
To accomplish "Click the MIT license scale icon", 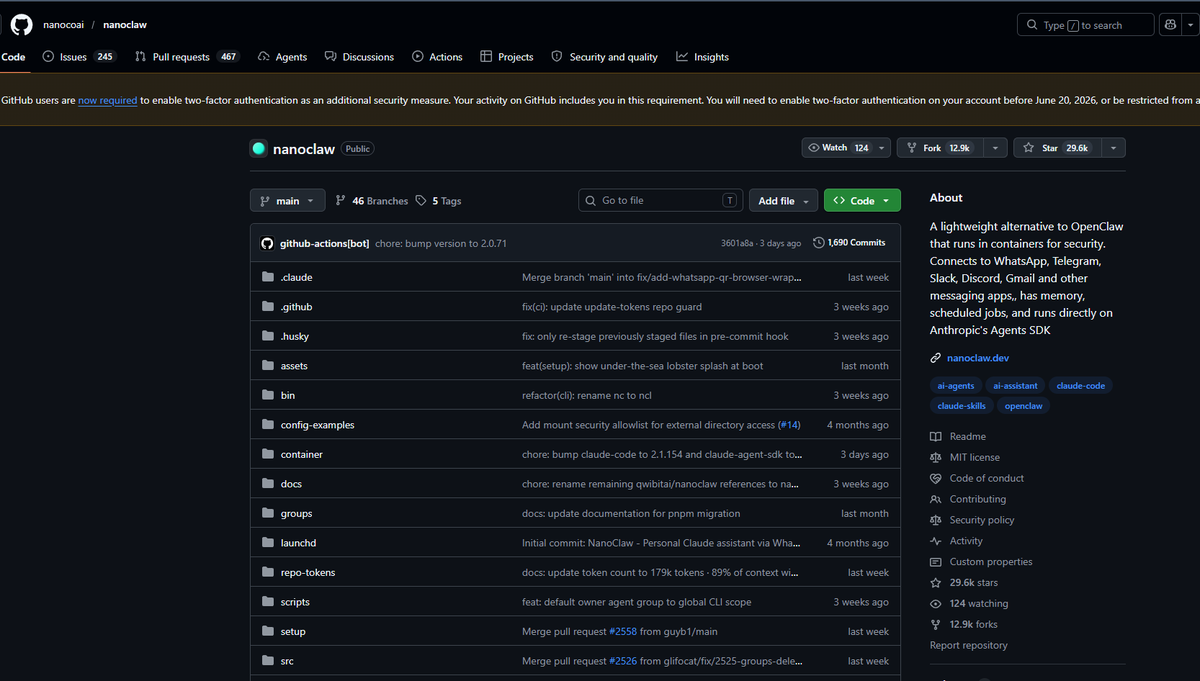I will click(936, 458).
